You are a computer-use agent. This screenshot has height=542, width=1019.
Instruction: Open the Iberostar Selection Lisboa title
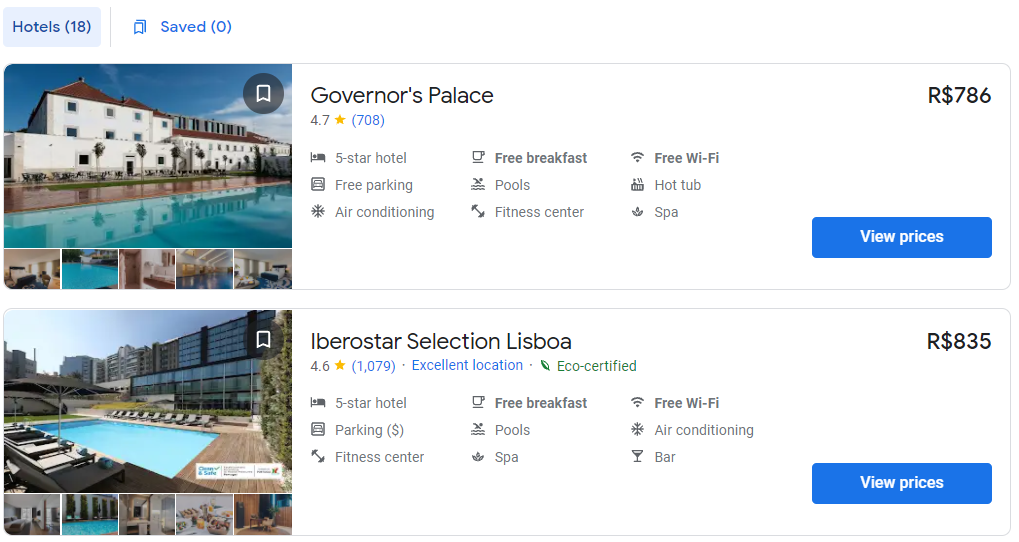click(x=441, y=341)
